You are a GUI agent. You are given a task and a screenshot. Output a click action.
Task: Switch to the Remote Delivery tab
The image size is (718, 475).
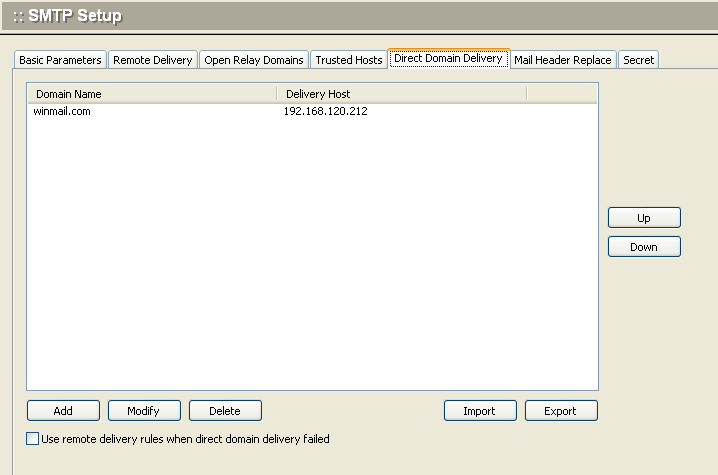(152, 60)
